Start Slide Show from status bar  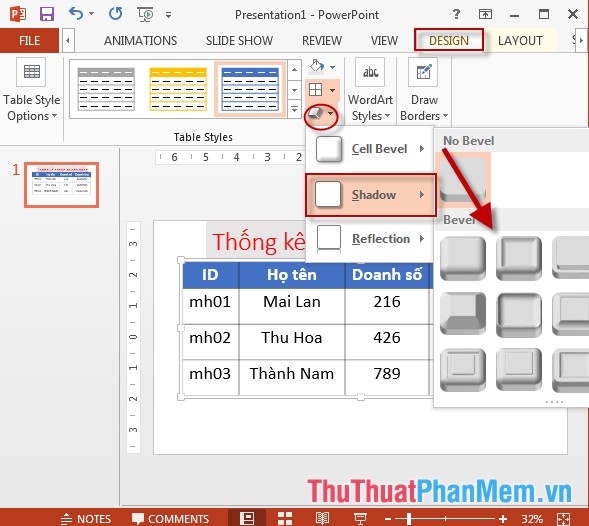[x=360, y=518]
